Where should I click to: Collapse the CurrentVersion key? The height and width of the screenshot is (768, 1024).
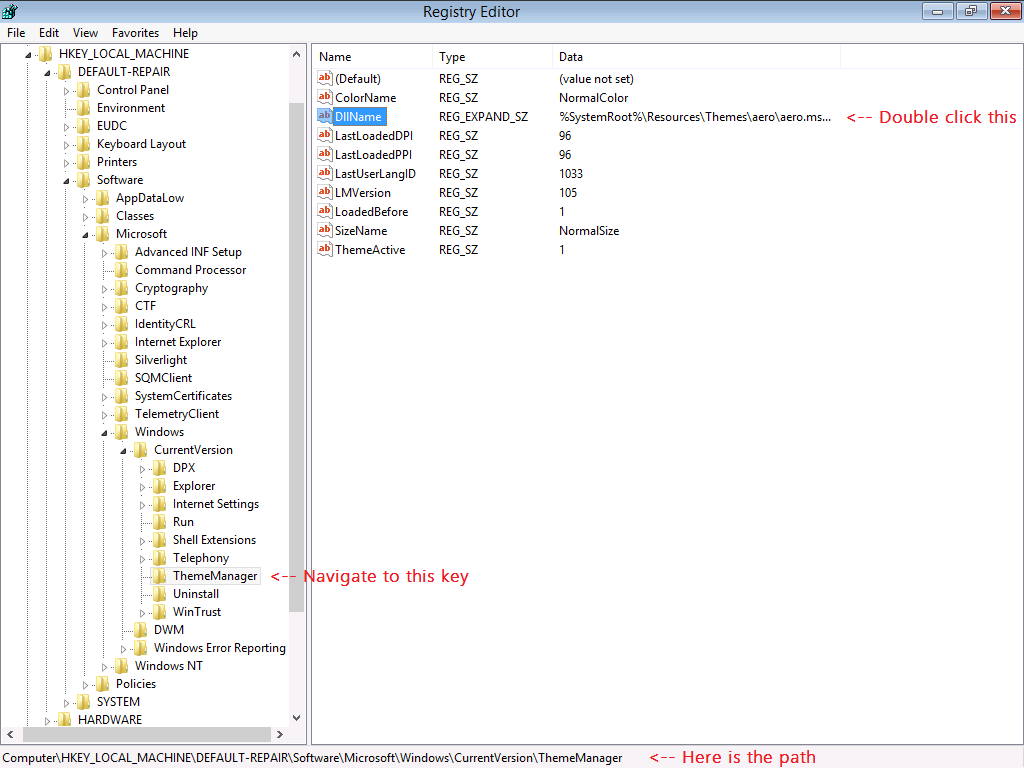[x=124, y=451]
